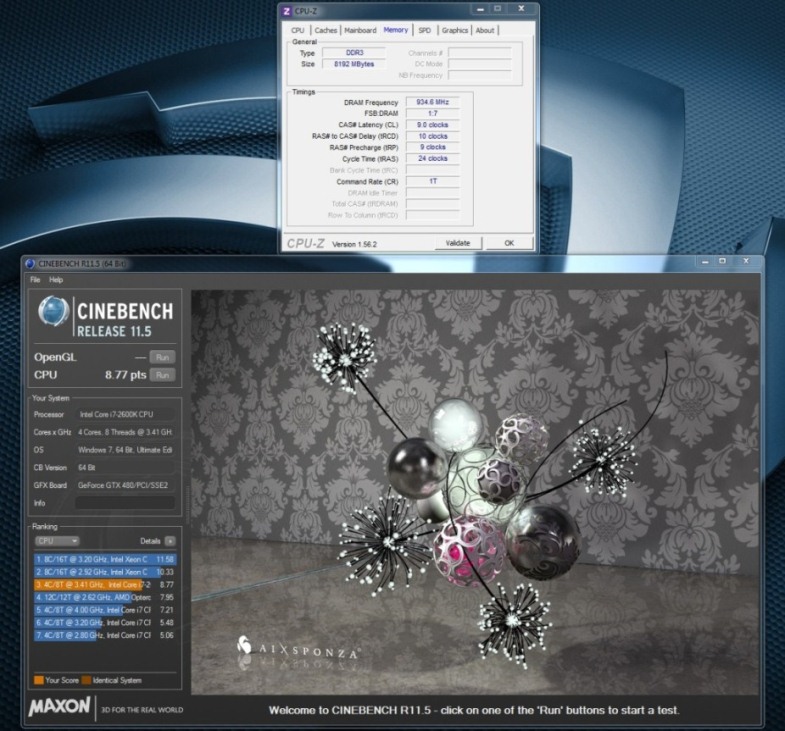Click the CAS# Latency value 9.0 clocks
Image resolution: width=785 pixels, height=731 pixels.
pyautogui.click(x=433, y=125)
